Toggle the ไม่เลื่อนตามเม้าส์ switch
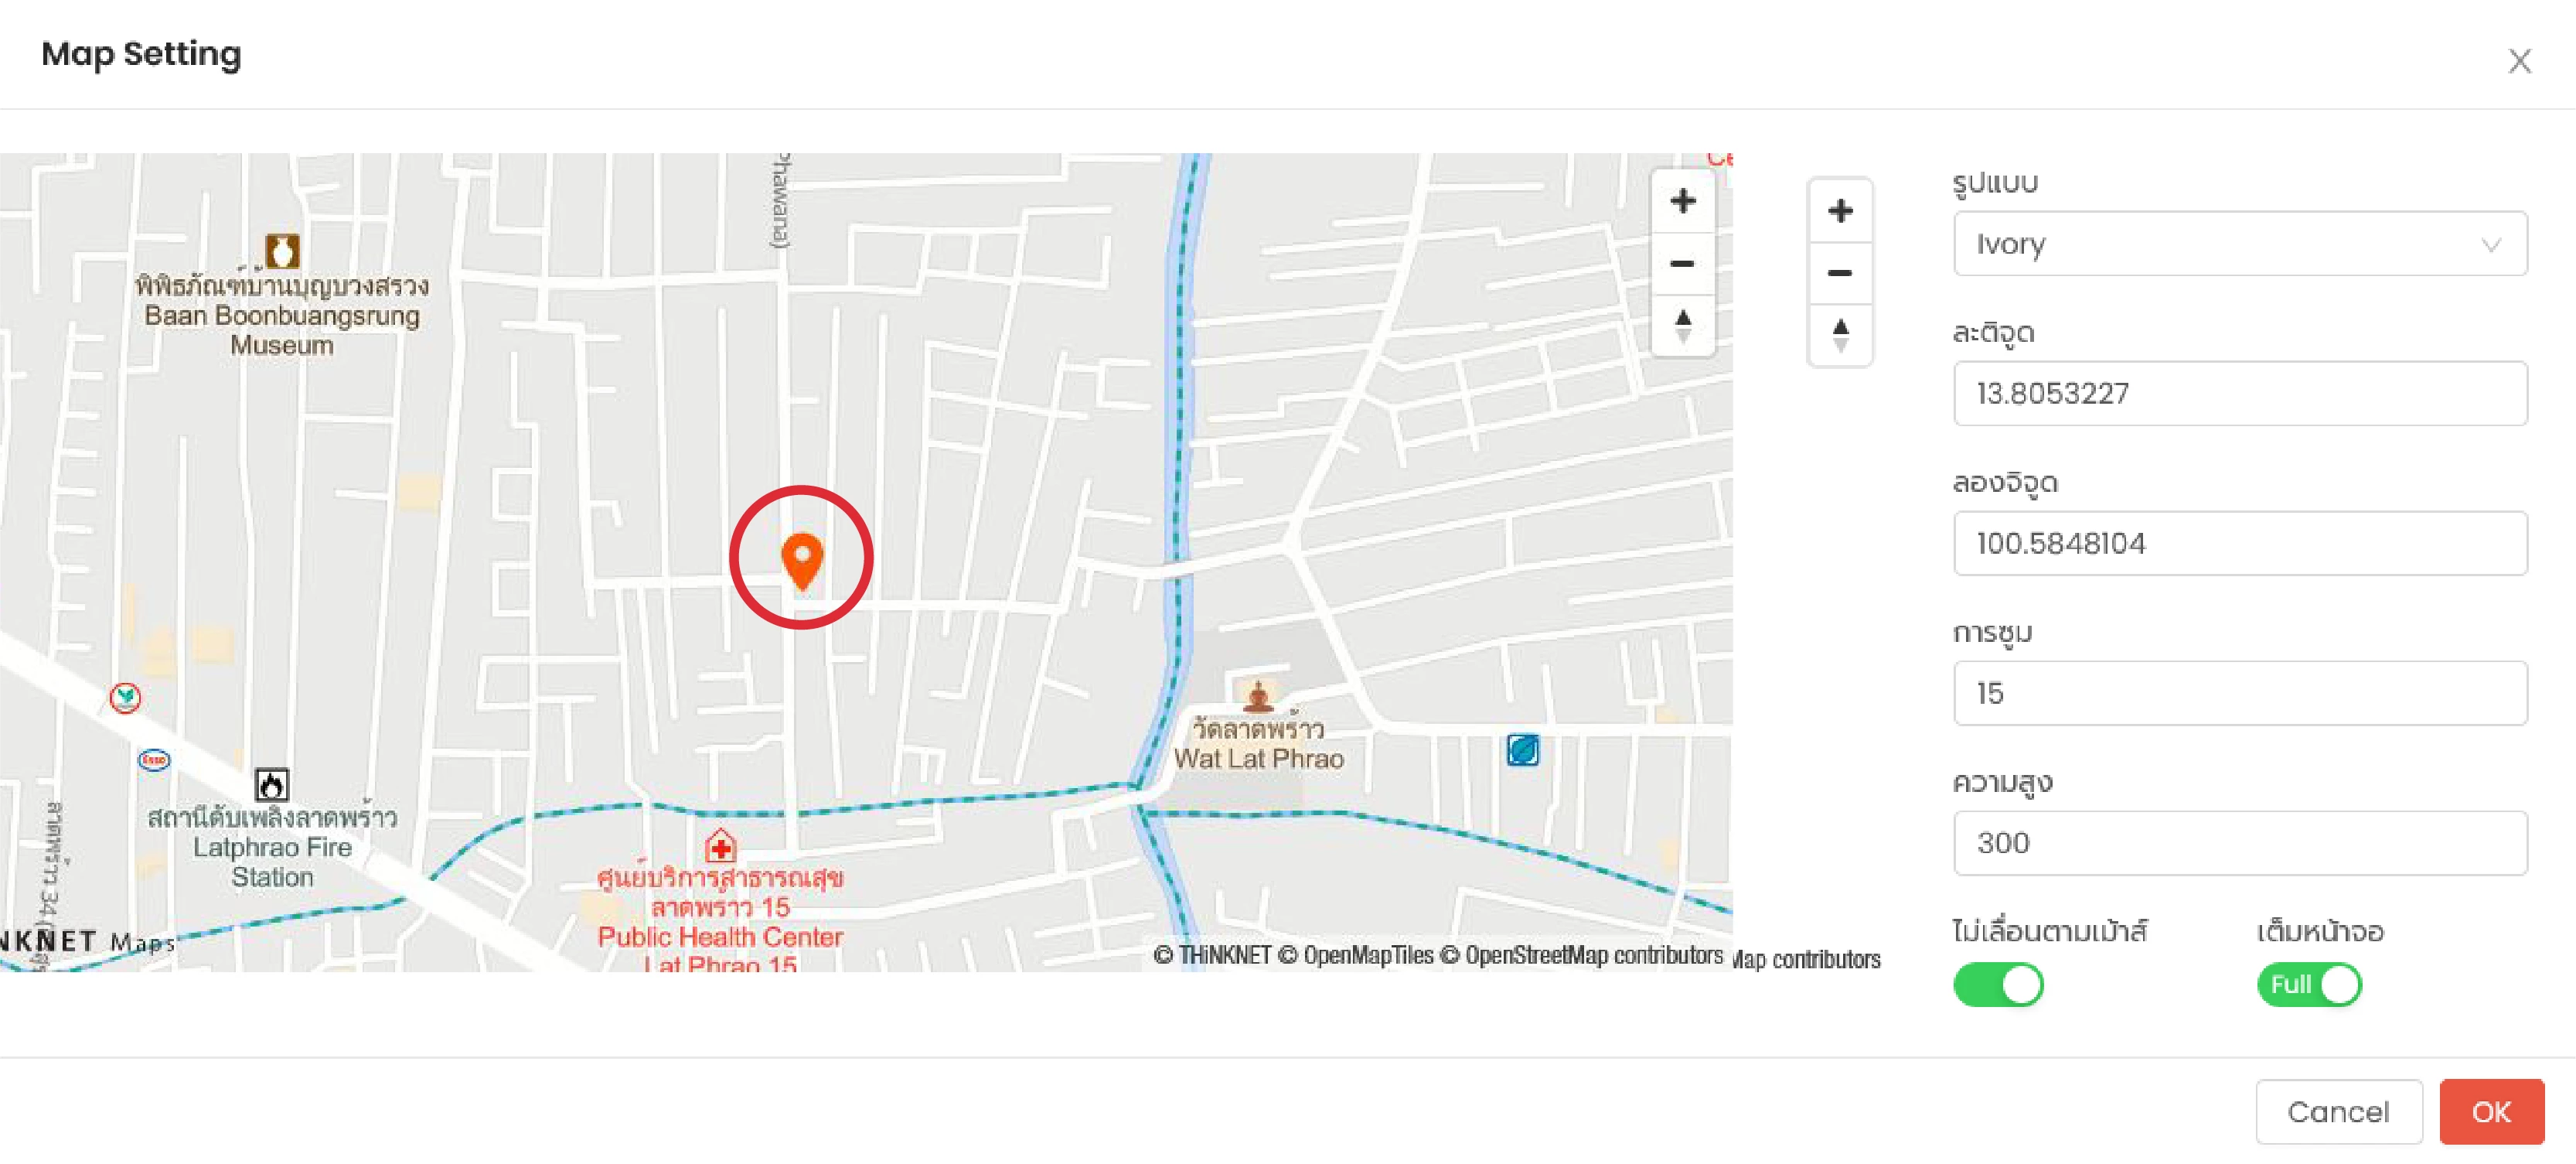 coord(1997,984)
